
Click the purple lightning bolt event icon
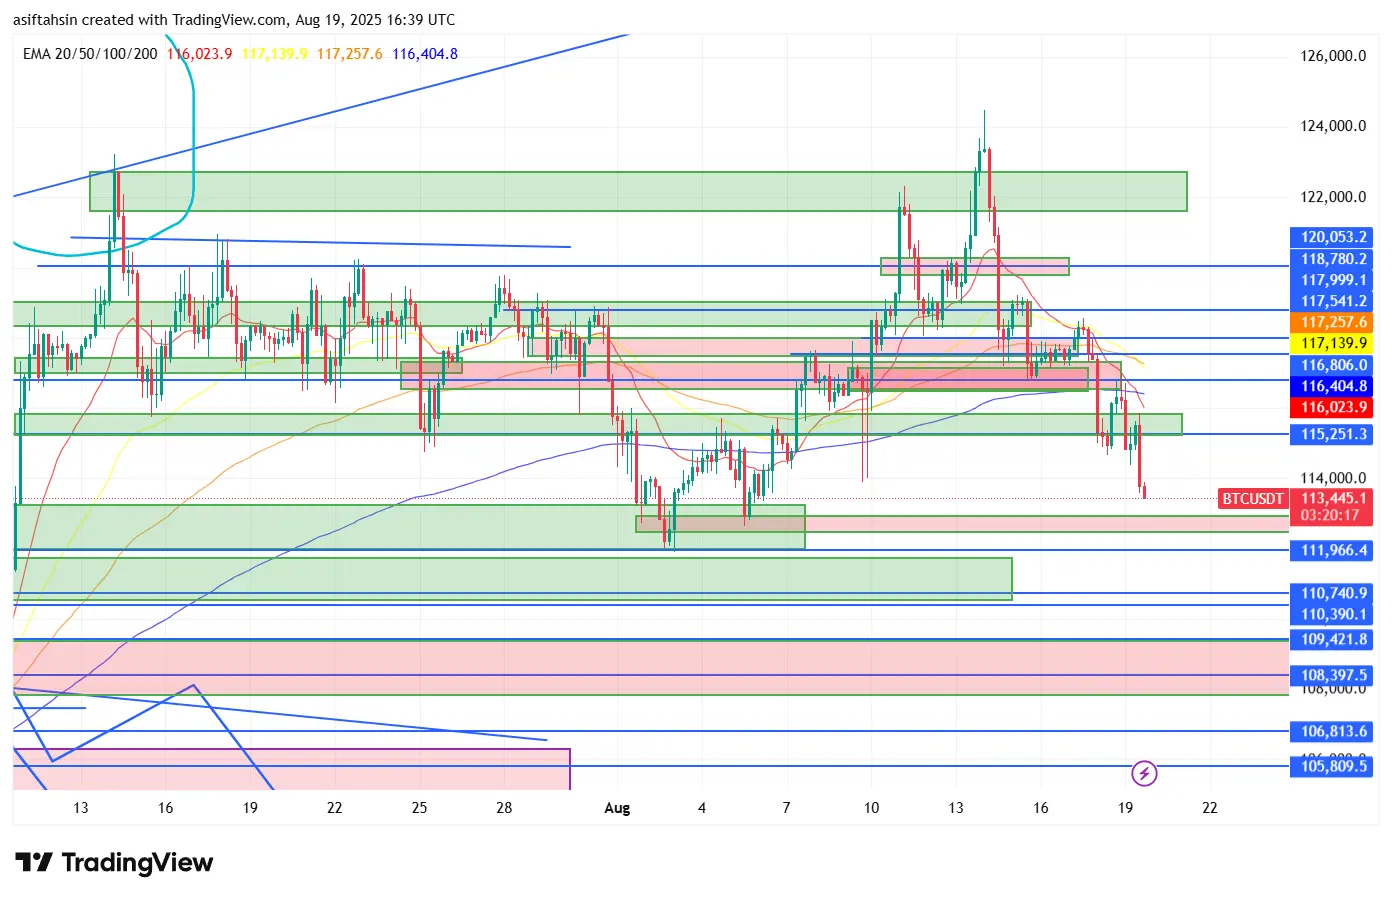[x=1144, y=773]
